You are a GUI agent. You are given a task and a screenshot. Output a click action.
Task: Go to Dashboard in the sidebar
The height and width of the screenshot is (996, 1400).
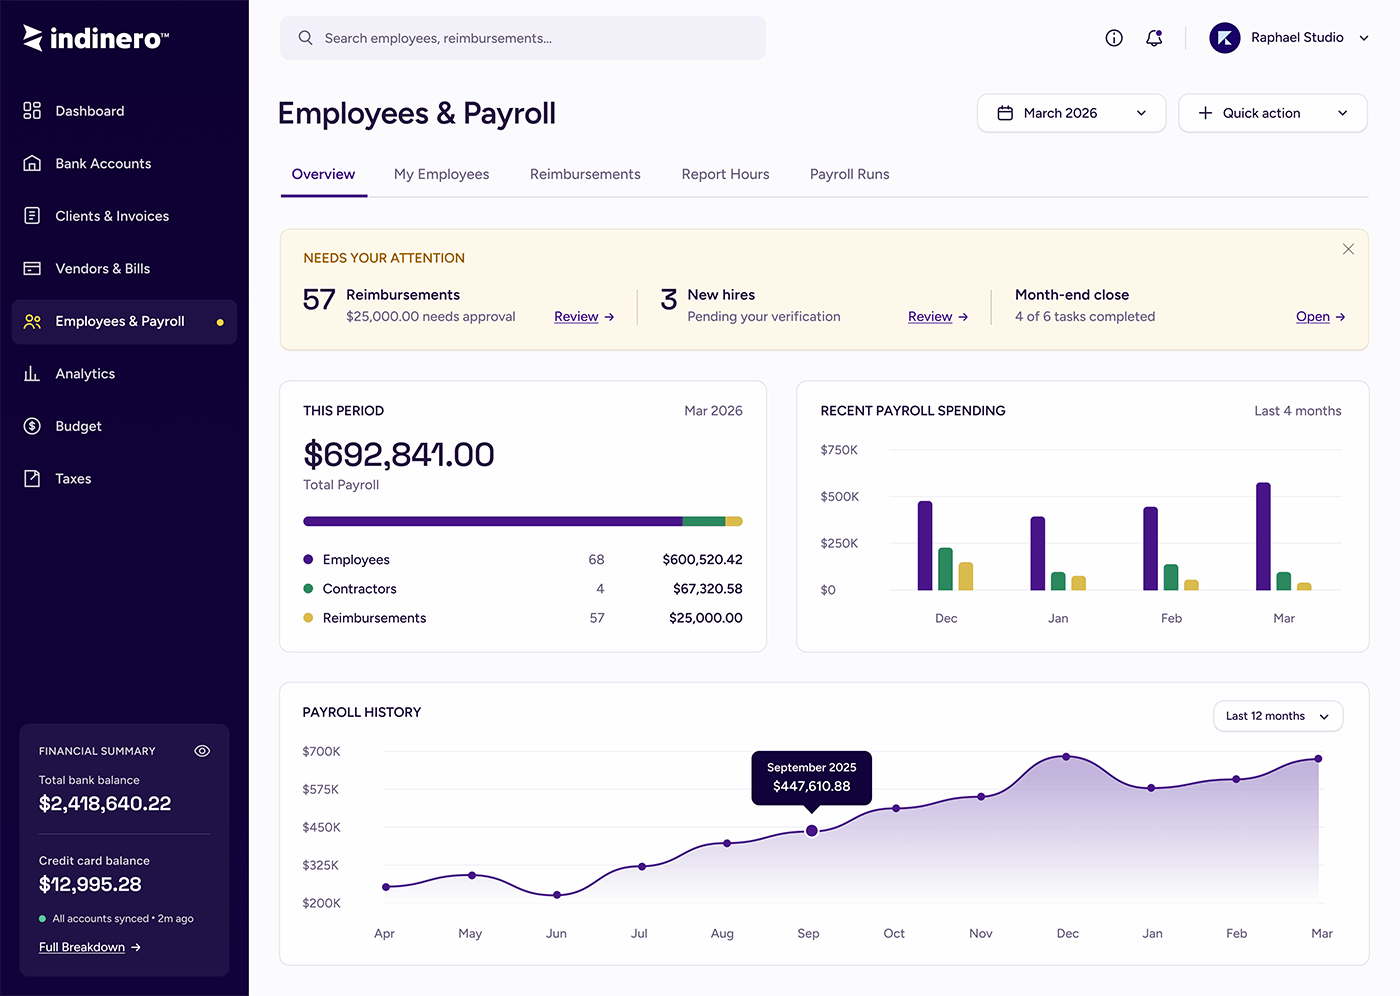click(124, 111)
